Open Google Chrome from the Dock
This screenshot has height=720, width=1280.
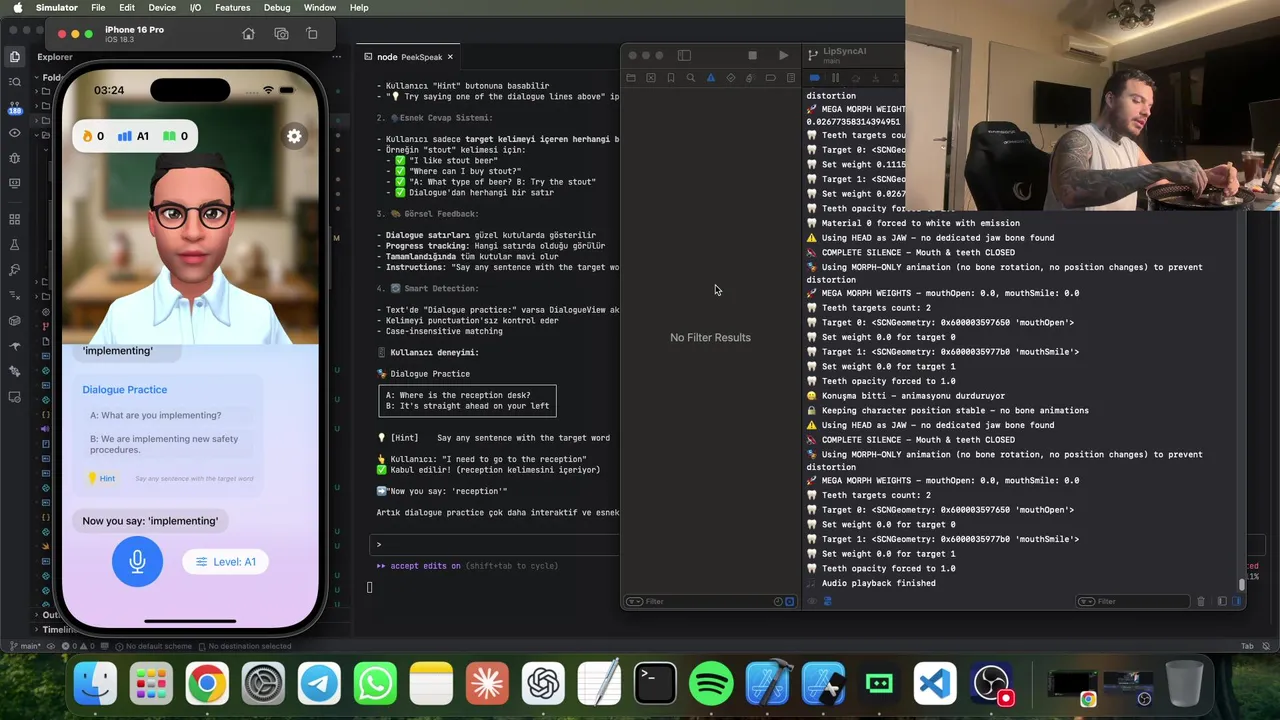click(207, 684)
